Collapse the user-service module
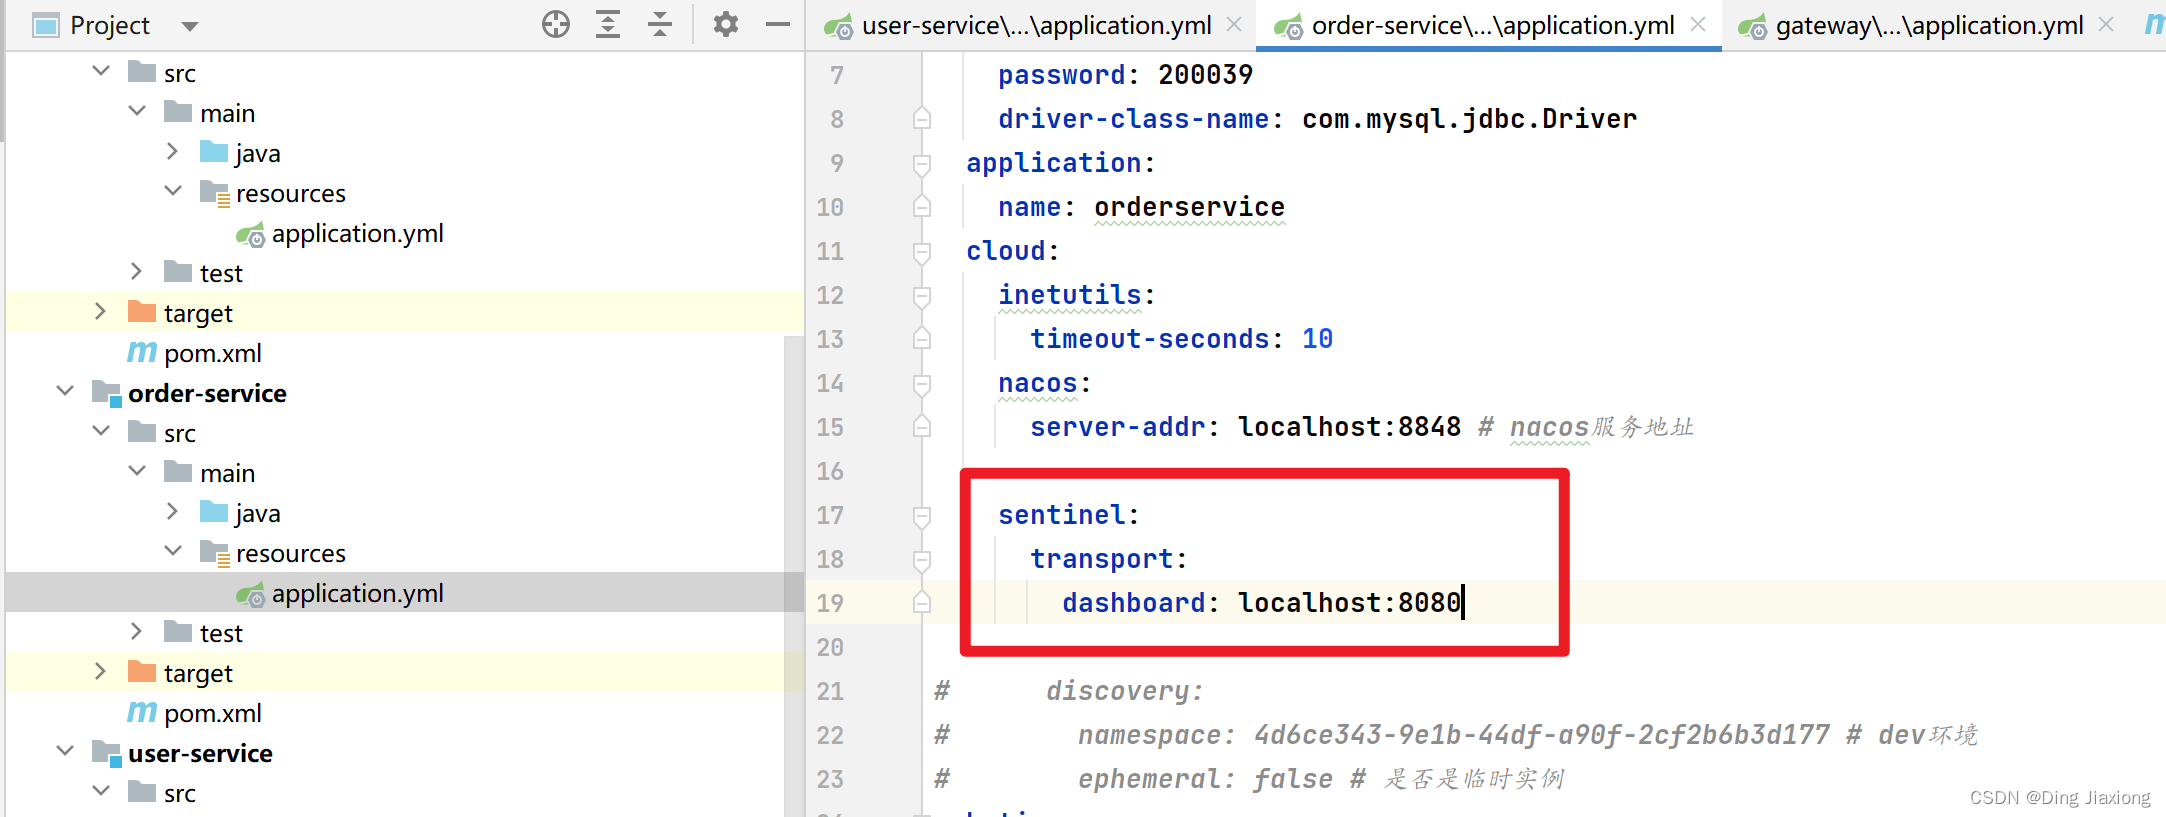Viewport: 2166px width, 817px height. 65,751
